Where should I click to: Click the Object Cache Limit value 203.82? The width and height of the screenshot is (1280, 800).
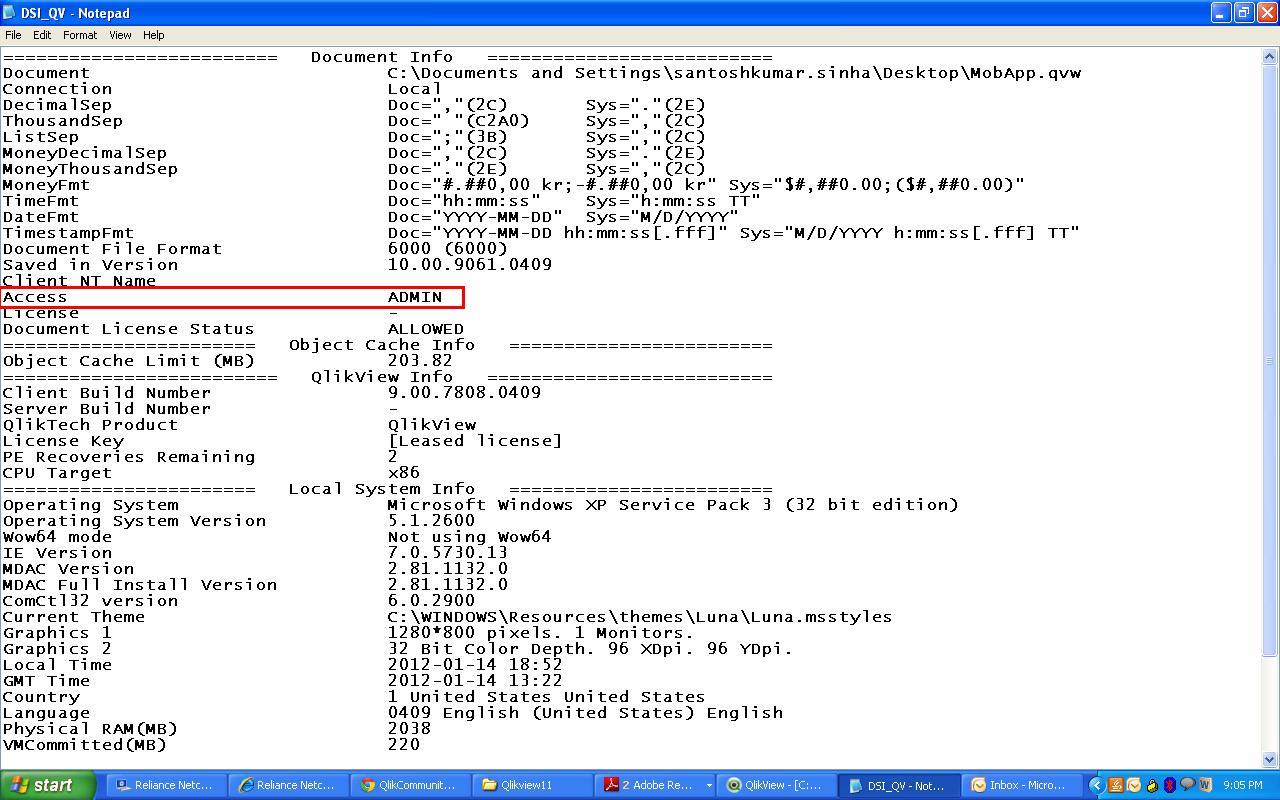coord(420,361)
